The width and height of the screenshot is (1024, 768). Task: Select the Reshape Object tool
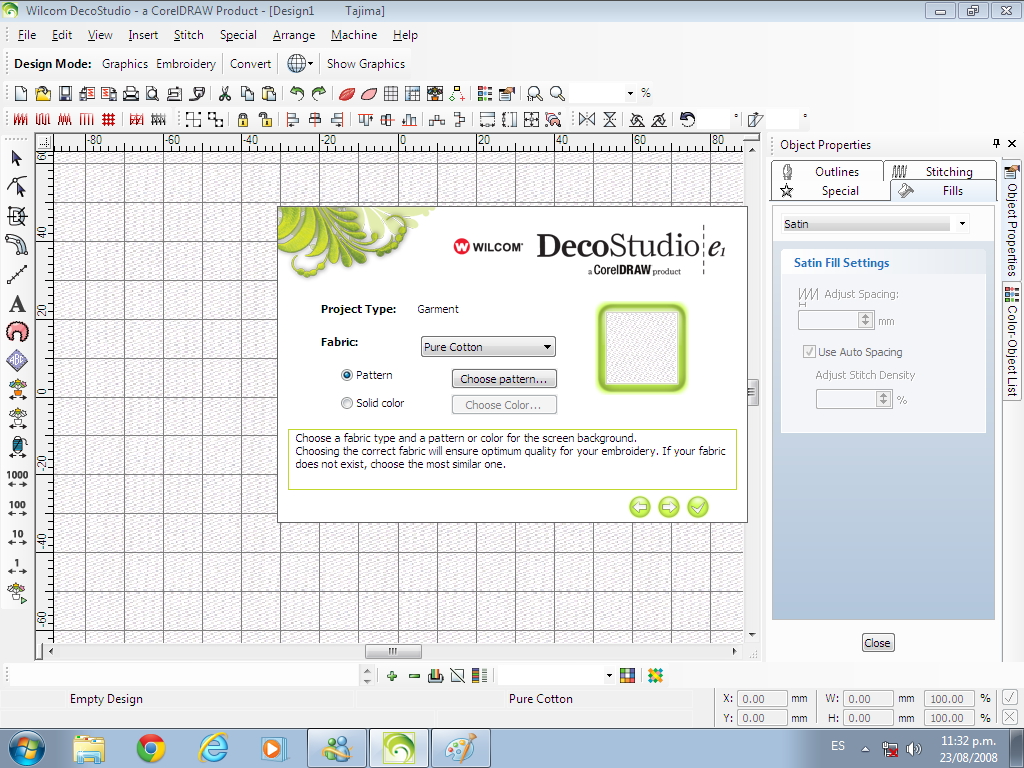[17, 186]
